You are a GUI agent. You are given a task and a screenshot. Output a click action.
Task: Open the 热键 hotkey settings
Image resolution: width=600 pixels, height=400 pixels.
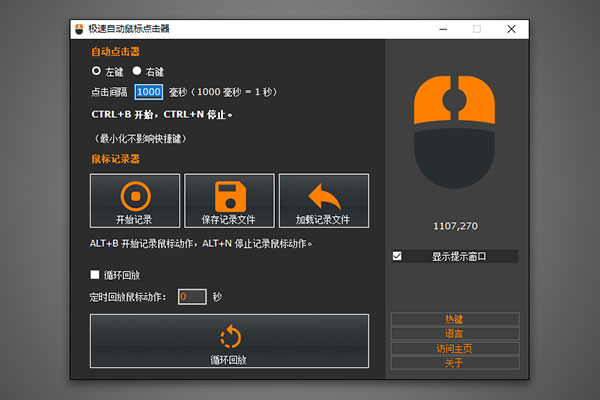(x=454, y=319)
